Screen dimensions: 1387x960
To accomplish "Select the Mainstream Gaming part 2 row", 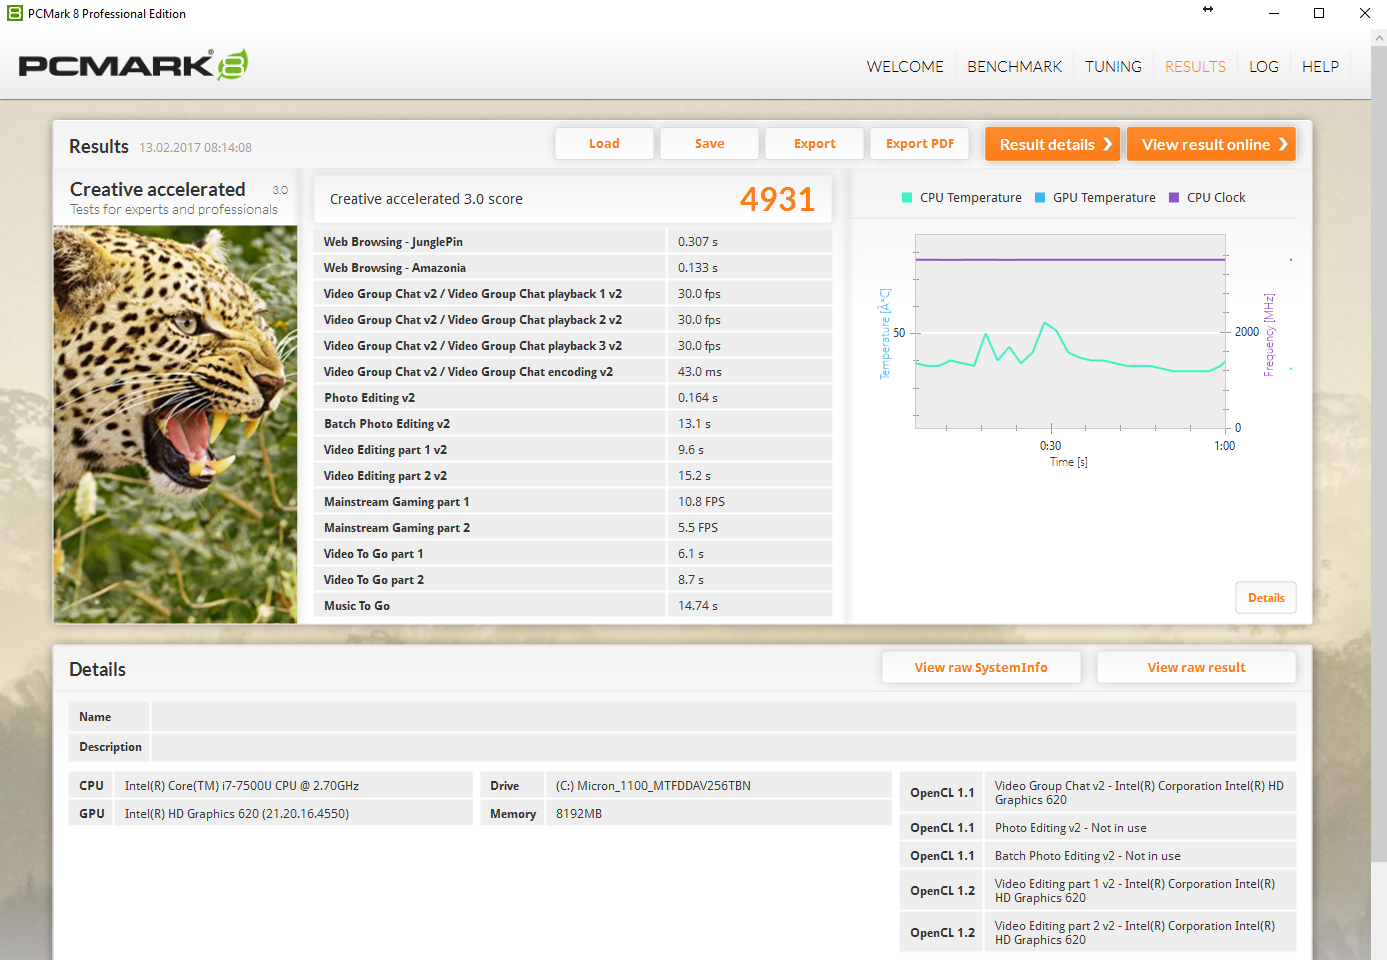I will (x=573, y=528).
